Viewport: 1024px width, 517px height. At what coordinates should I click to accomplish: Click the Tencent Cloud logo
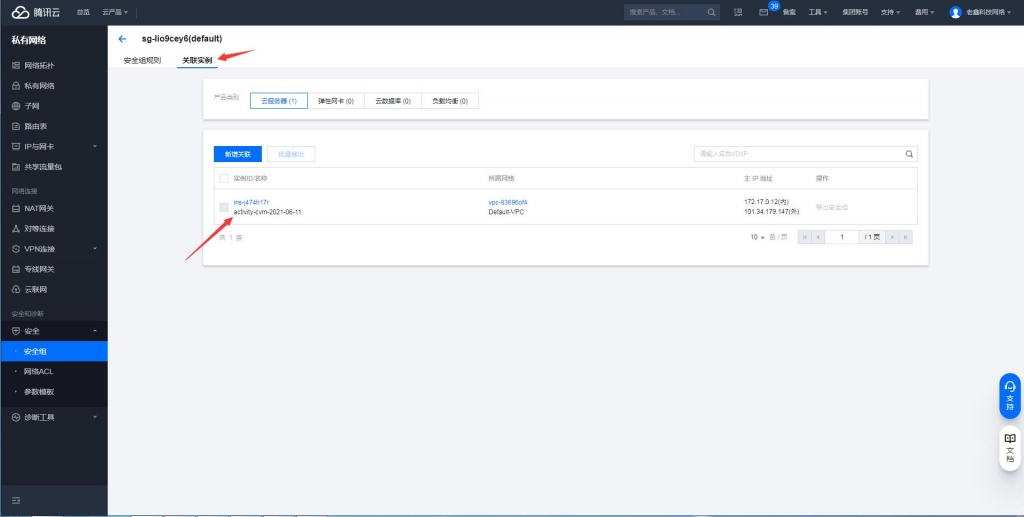(x=35, y=12)
